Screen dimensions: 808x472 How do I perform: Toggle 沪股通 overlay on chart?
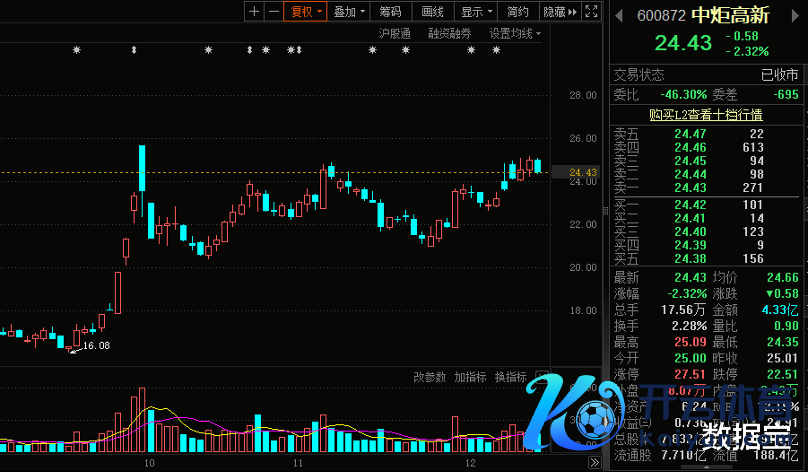(x=394, y=33)
